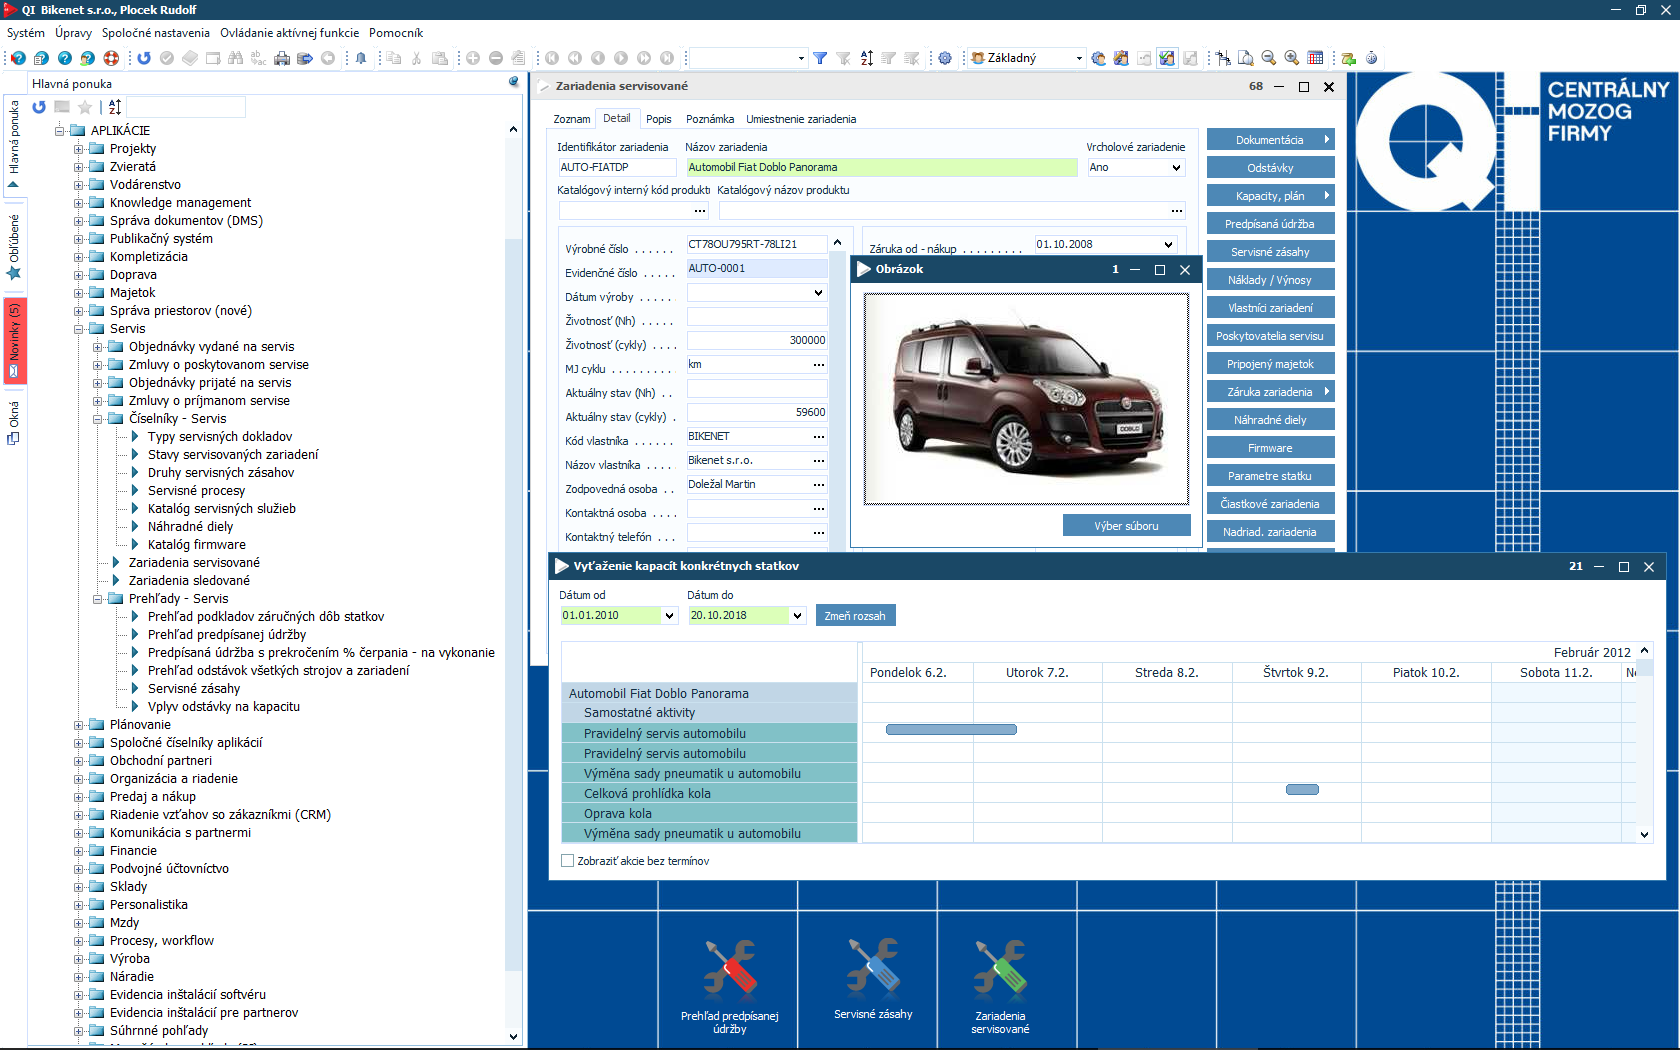Click the calendar grid icon in toolbar
The image size is (1680, 1050).
(1315, 58)
